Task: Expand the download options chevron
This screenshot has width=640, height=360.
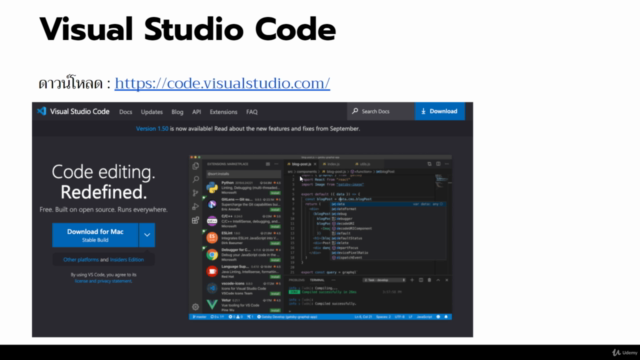Action: click(147, 235)
